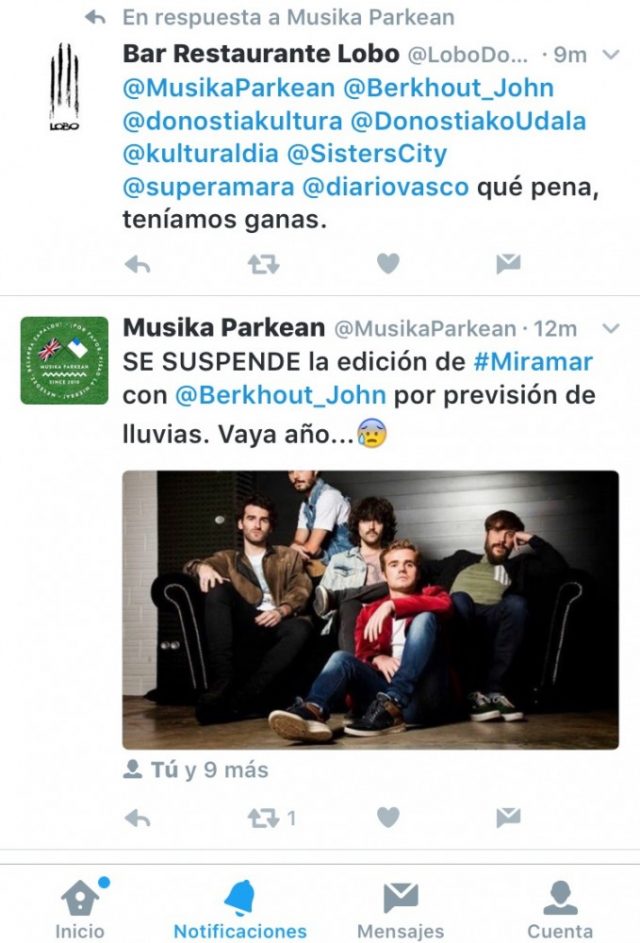Retweet the Bar Restaurante Lobo tweet
The width and height of the screenshot is (640, 943).
[x=263, y=264]
